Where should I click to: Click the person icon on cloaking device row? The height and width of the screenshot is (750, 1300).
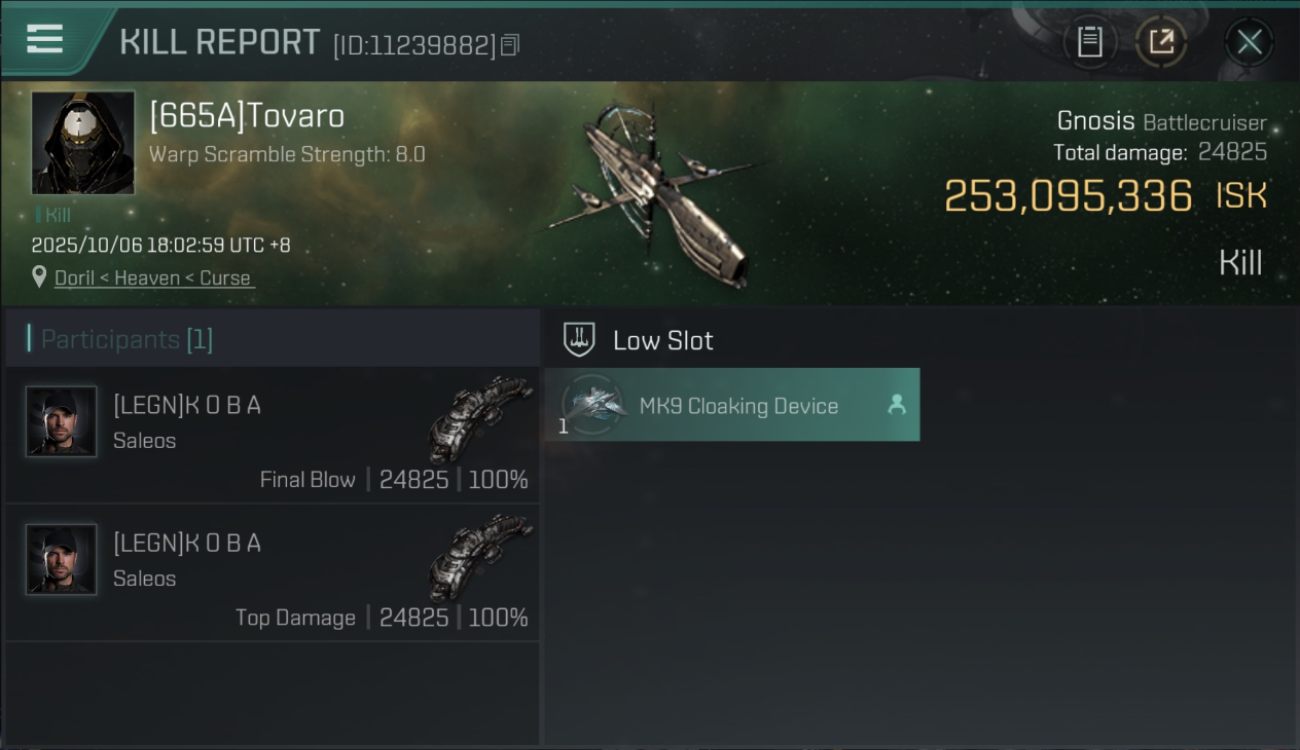click(896, 404)
